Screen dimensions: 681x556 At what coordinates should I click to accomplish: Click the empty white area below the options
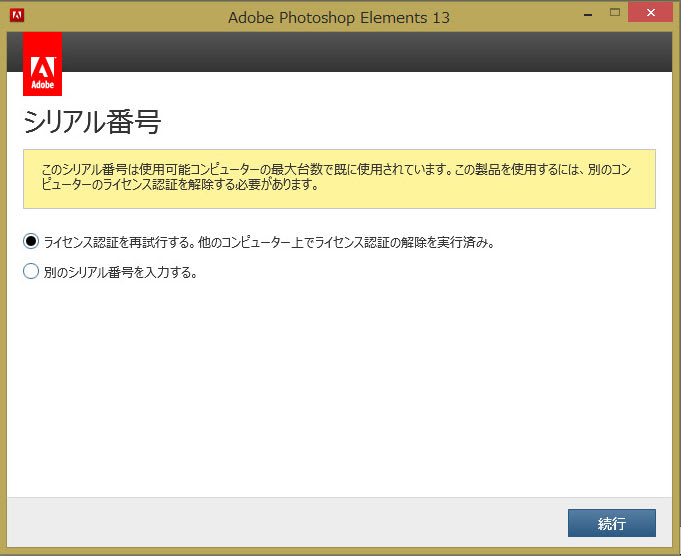tap(339, 387)
